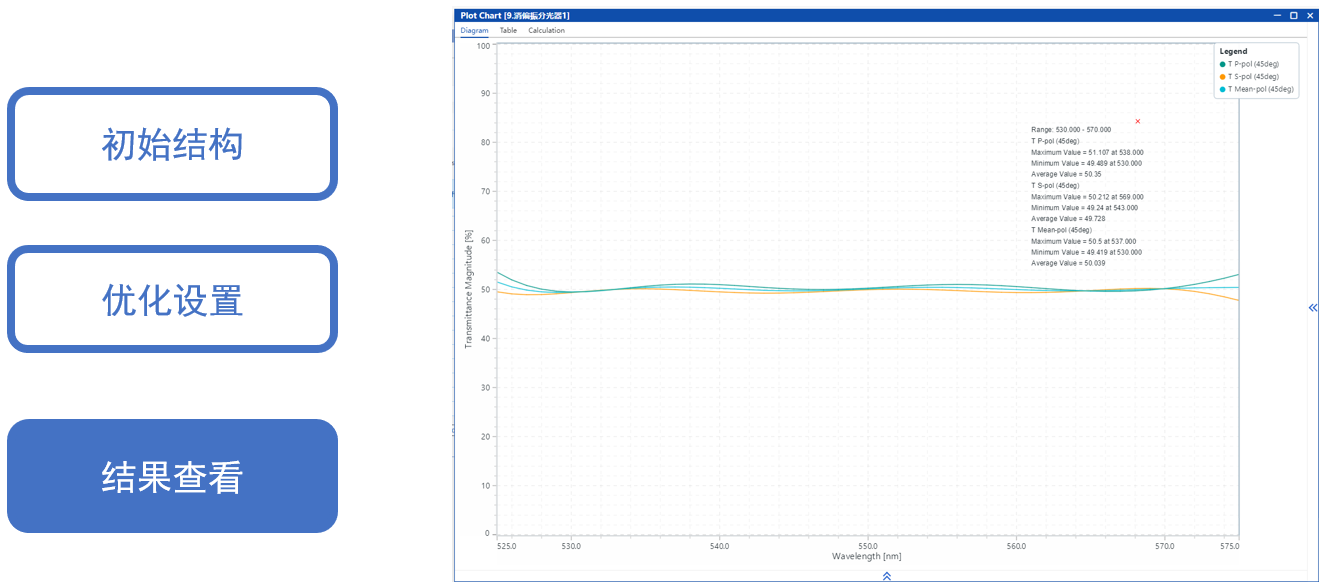Click the cyan Mean-pol legend dot

[1222, 89]
